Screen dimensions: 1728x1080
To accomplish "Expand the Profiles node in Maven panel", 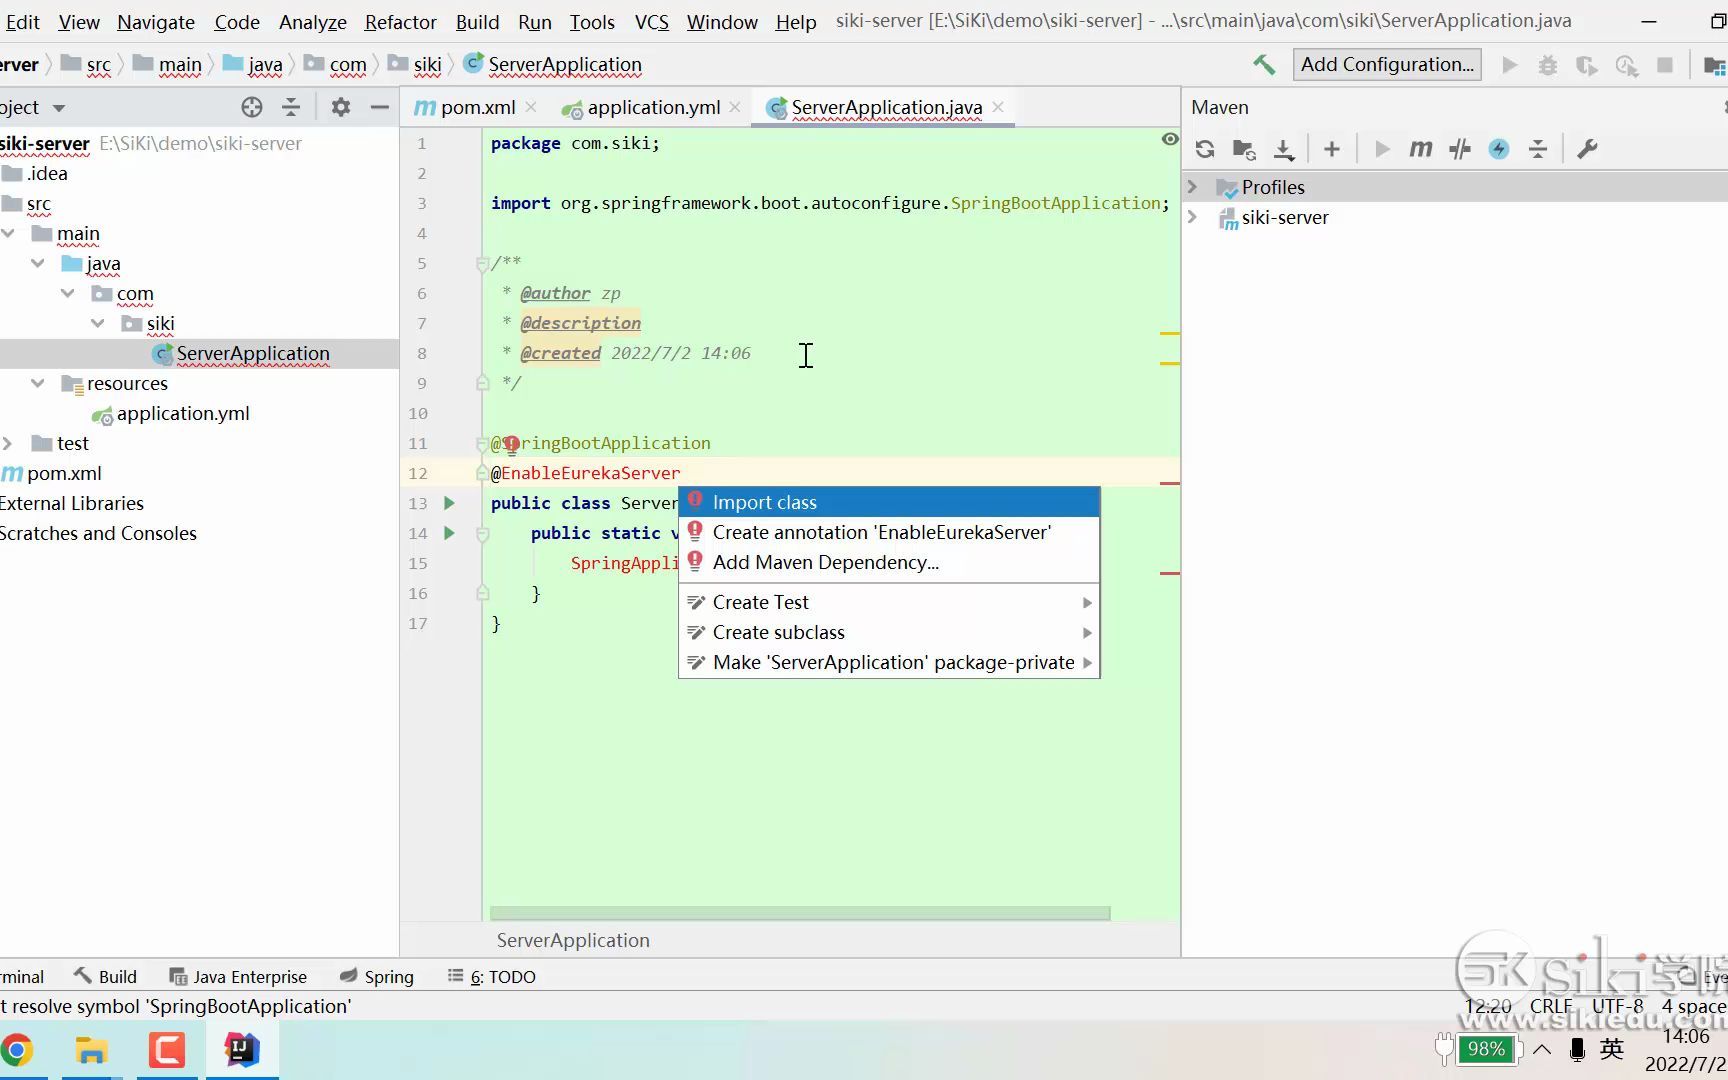I will coord(1192,187).
